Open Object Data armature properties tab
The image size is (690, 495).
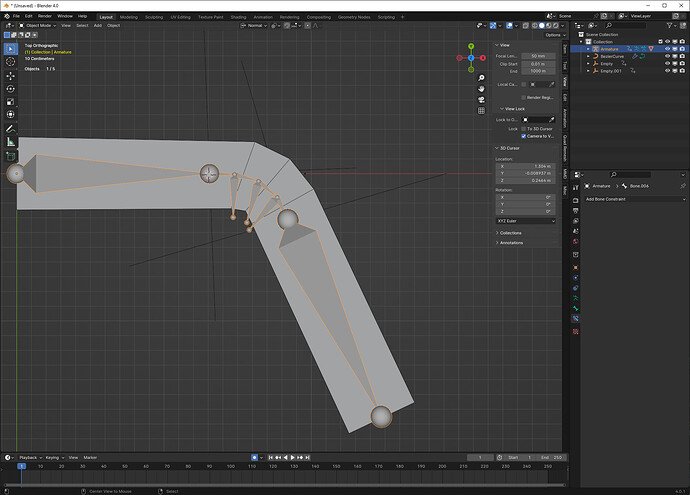coord(576,298)
